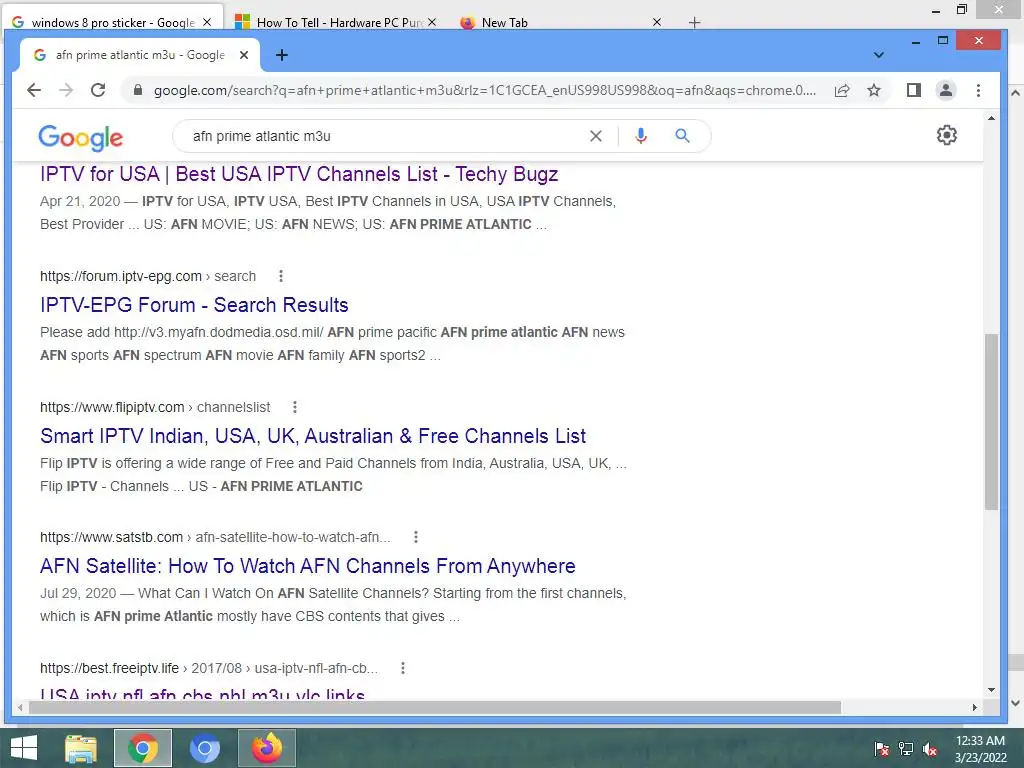Close the How To Tell Hardware tab
The image size is (1024, 768).
[x=432, y=22]
